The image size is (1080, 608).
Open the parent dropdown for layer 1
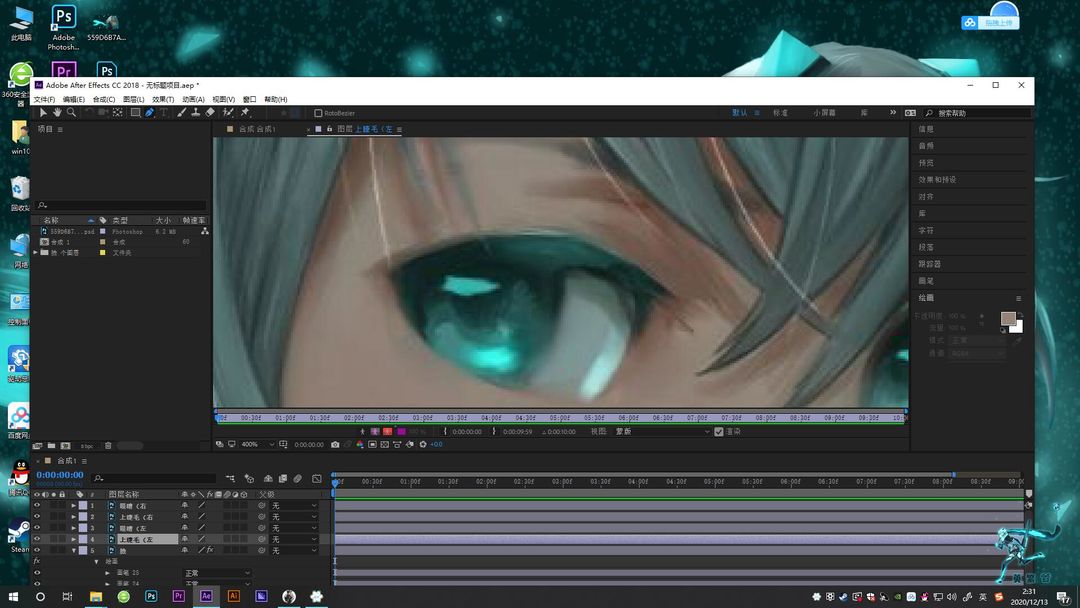[294, 505]
